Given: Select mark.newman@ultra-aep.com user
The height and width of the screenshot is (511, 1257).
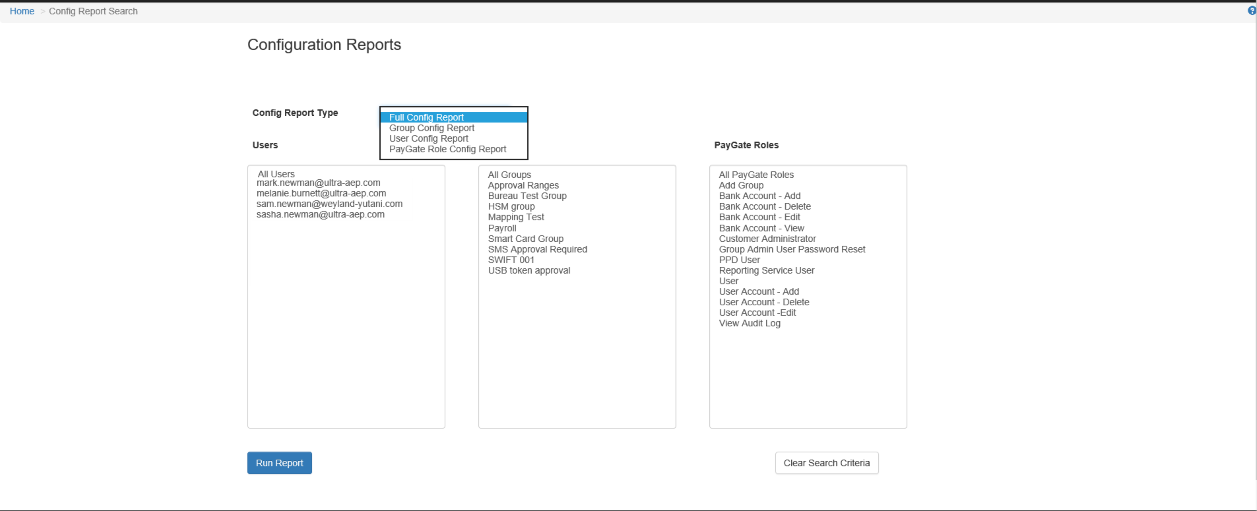Looking at the screenshot, I should click(x=318, y=183).
